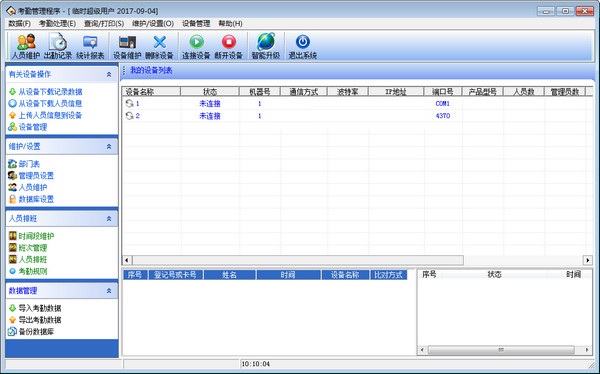Click the device list horizontal scrollbar thumb
600x374 pixels.
298,260
